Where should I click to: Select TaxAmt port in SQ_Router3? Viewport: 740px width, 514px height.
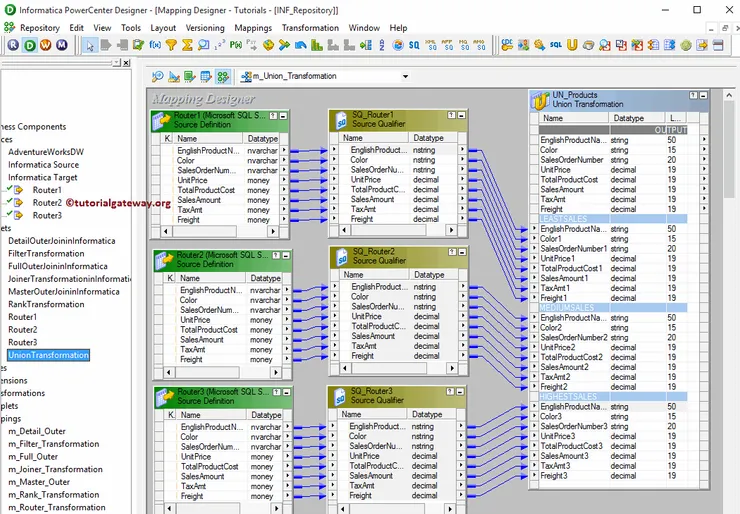362,486
